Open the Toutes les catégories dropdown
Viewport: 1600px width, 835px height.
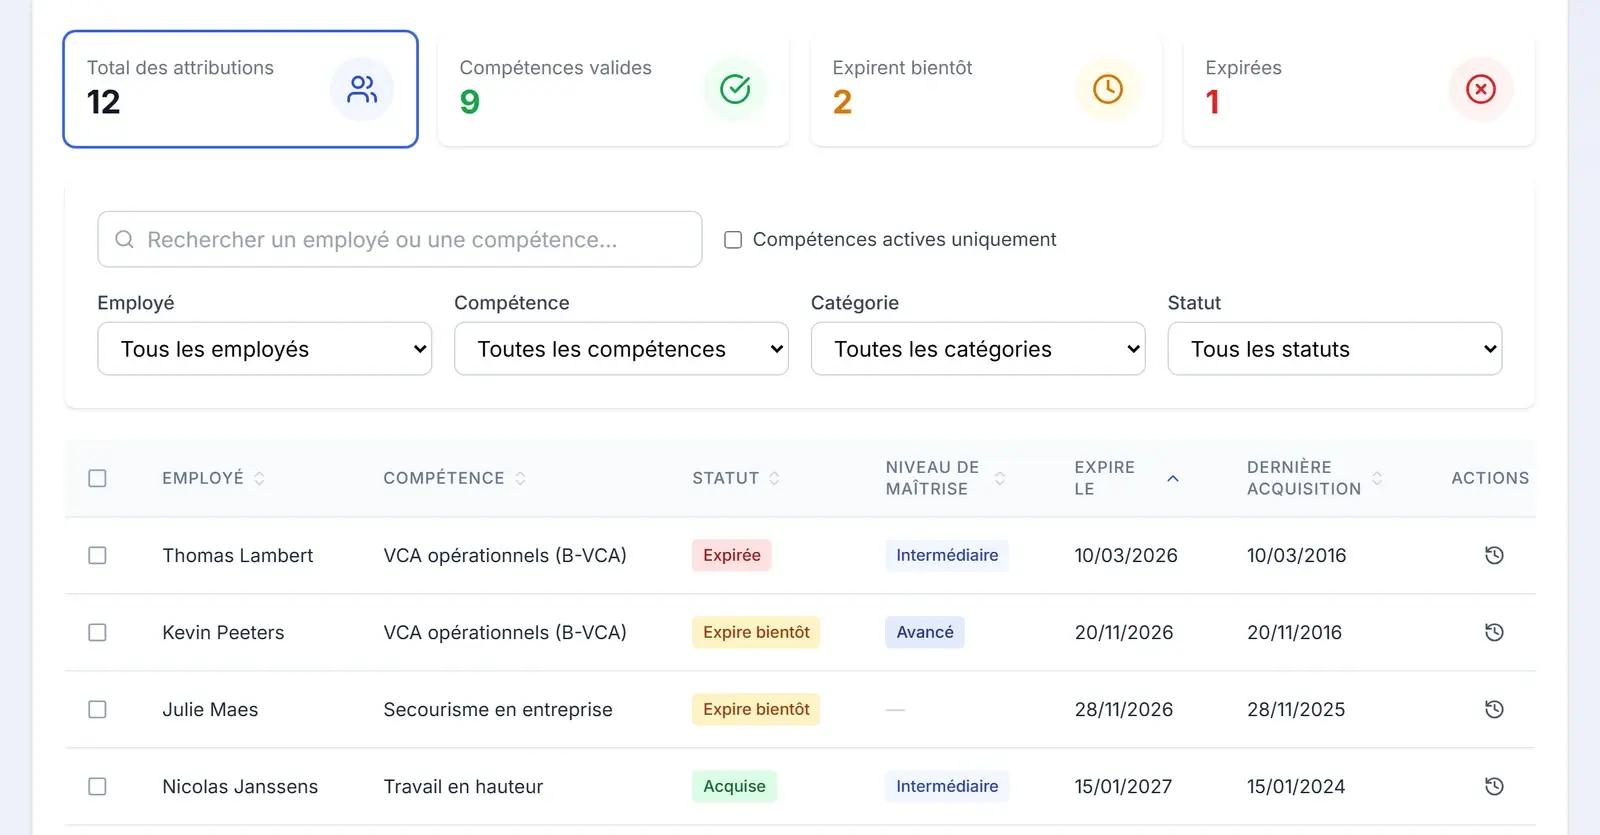(978, 349)
